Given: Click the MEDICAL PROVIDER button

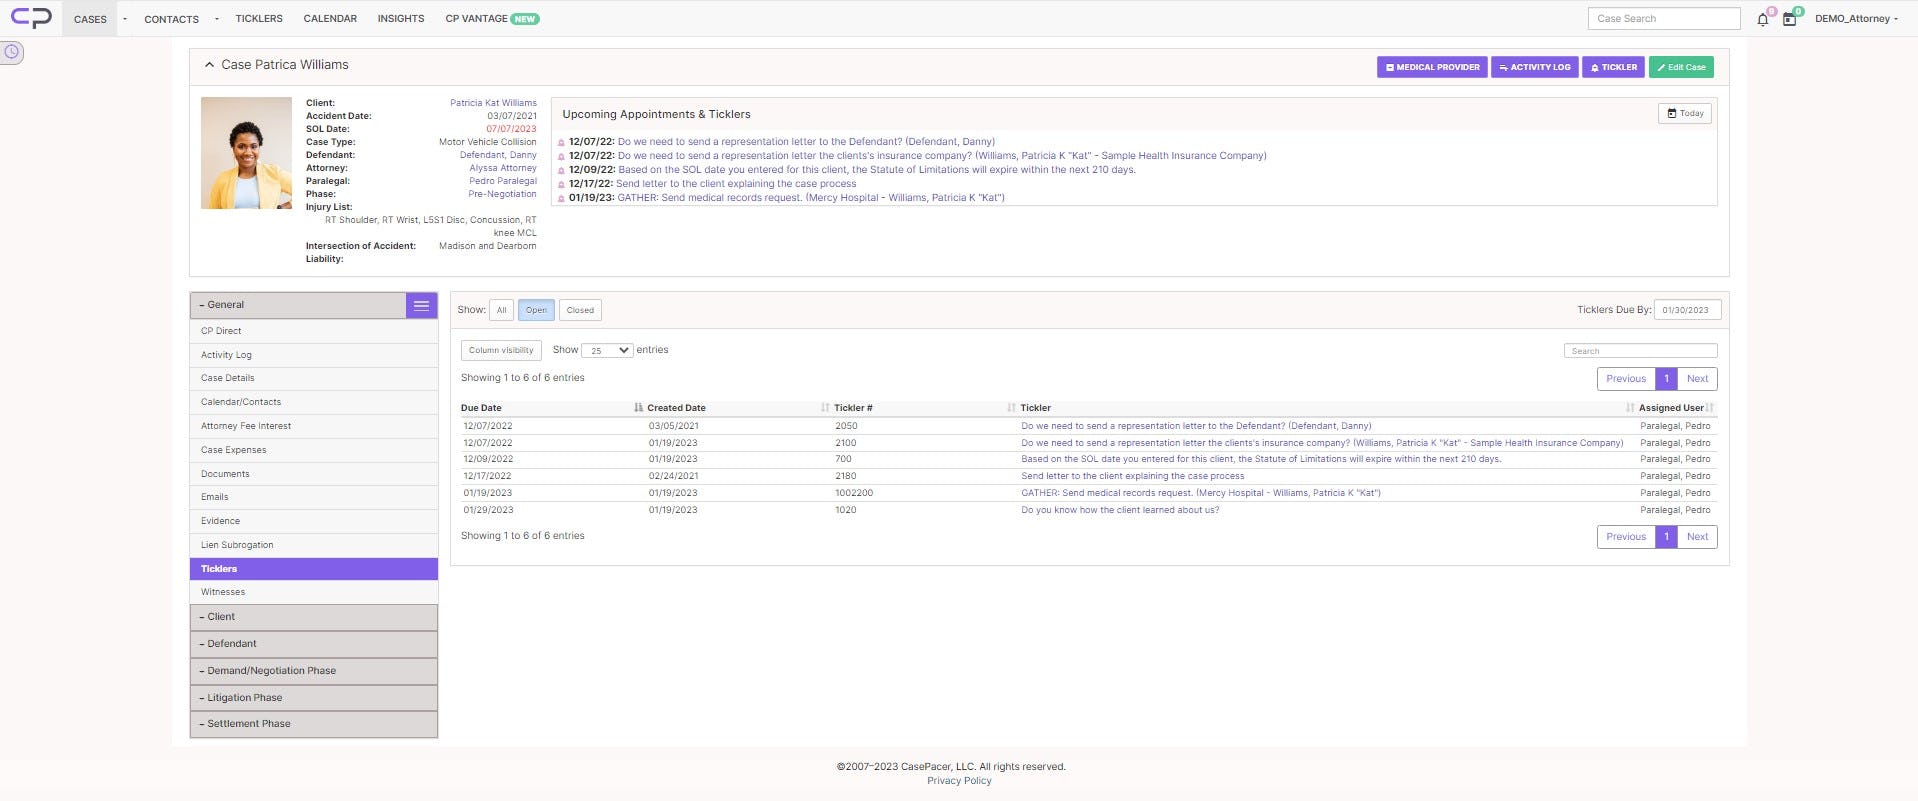Looking at the screenshot, I should pos(1432,67).
